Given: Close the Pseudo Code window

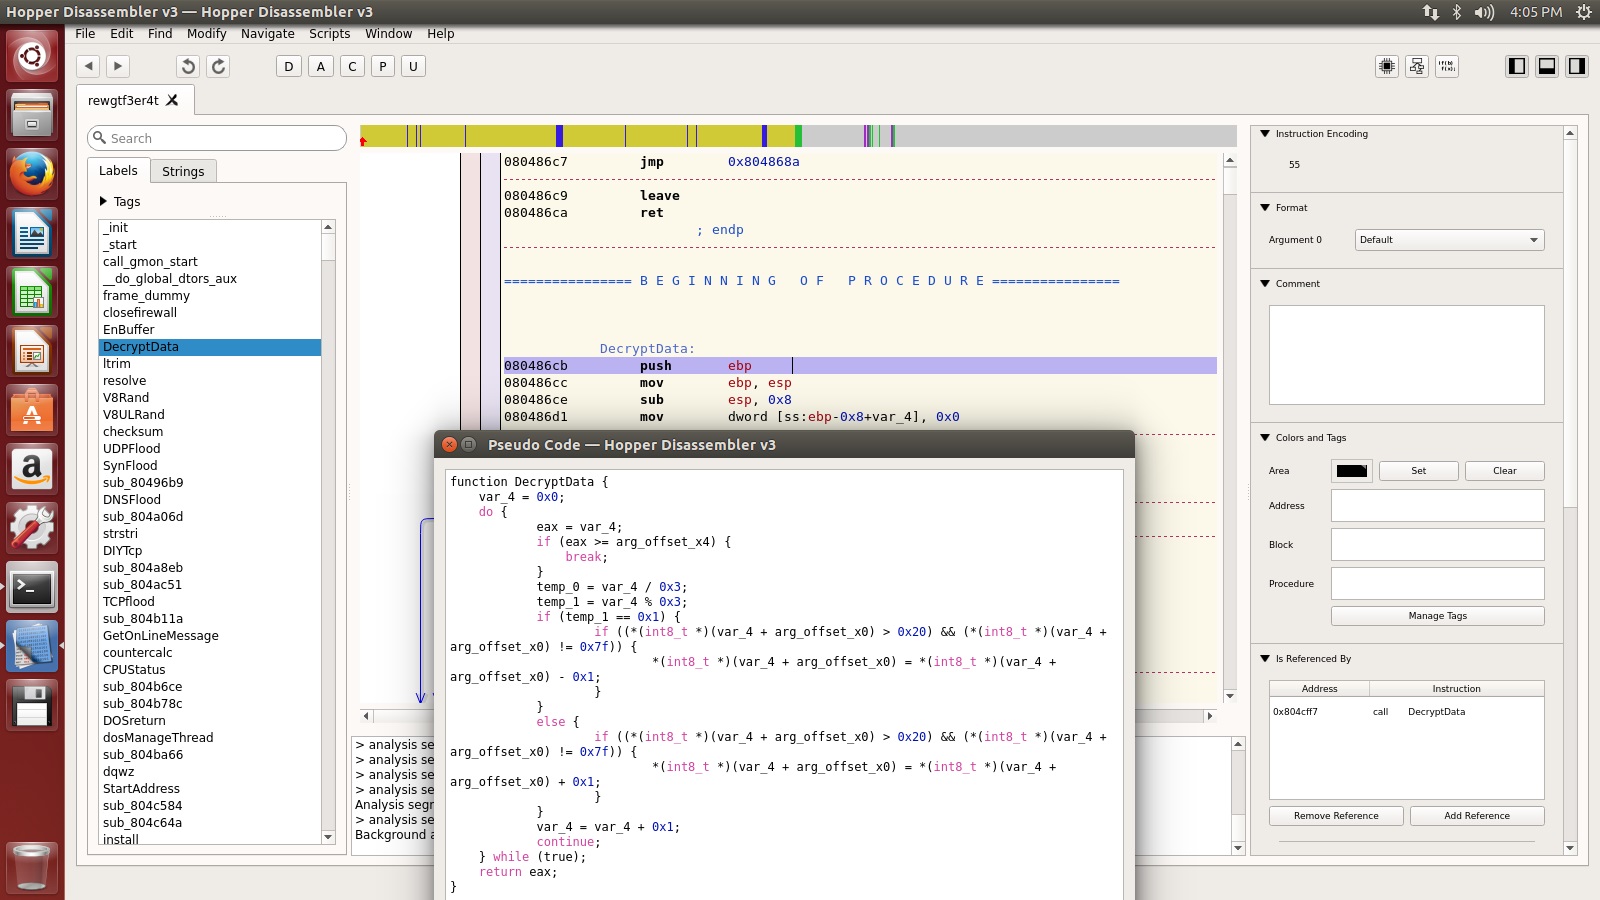Looking at the screenshot, I should pos(449,444).
